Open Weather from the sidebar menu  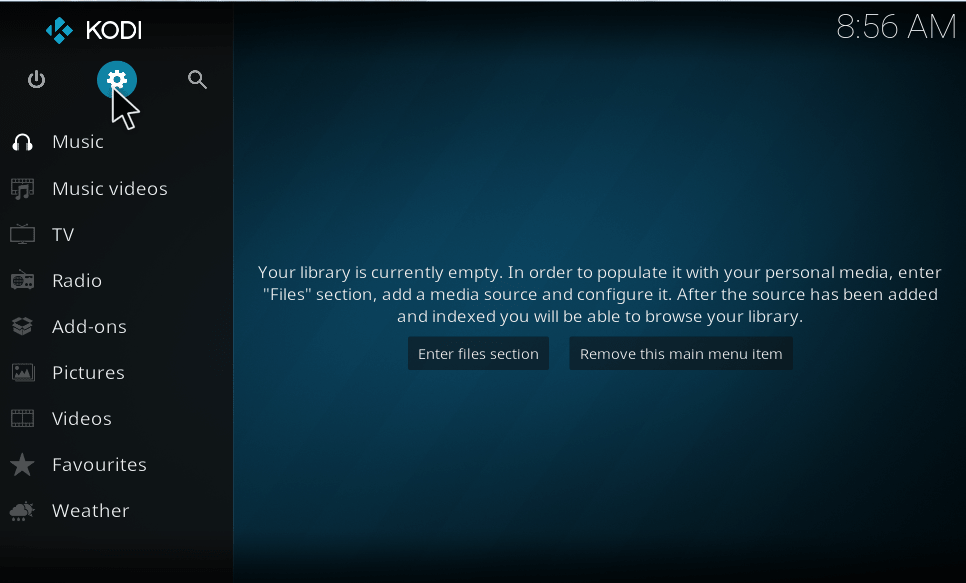[90, 510]
